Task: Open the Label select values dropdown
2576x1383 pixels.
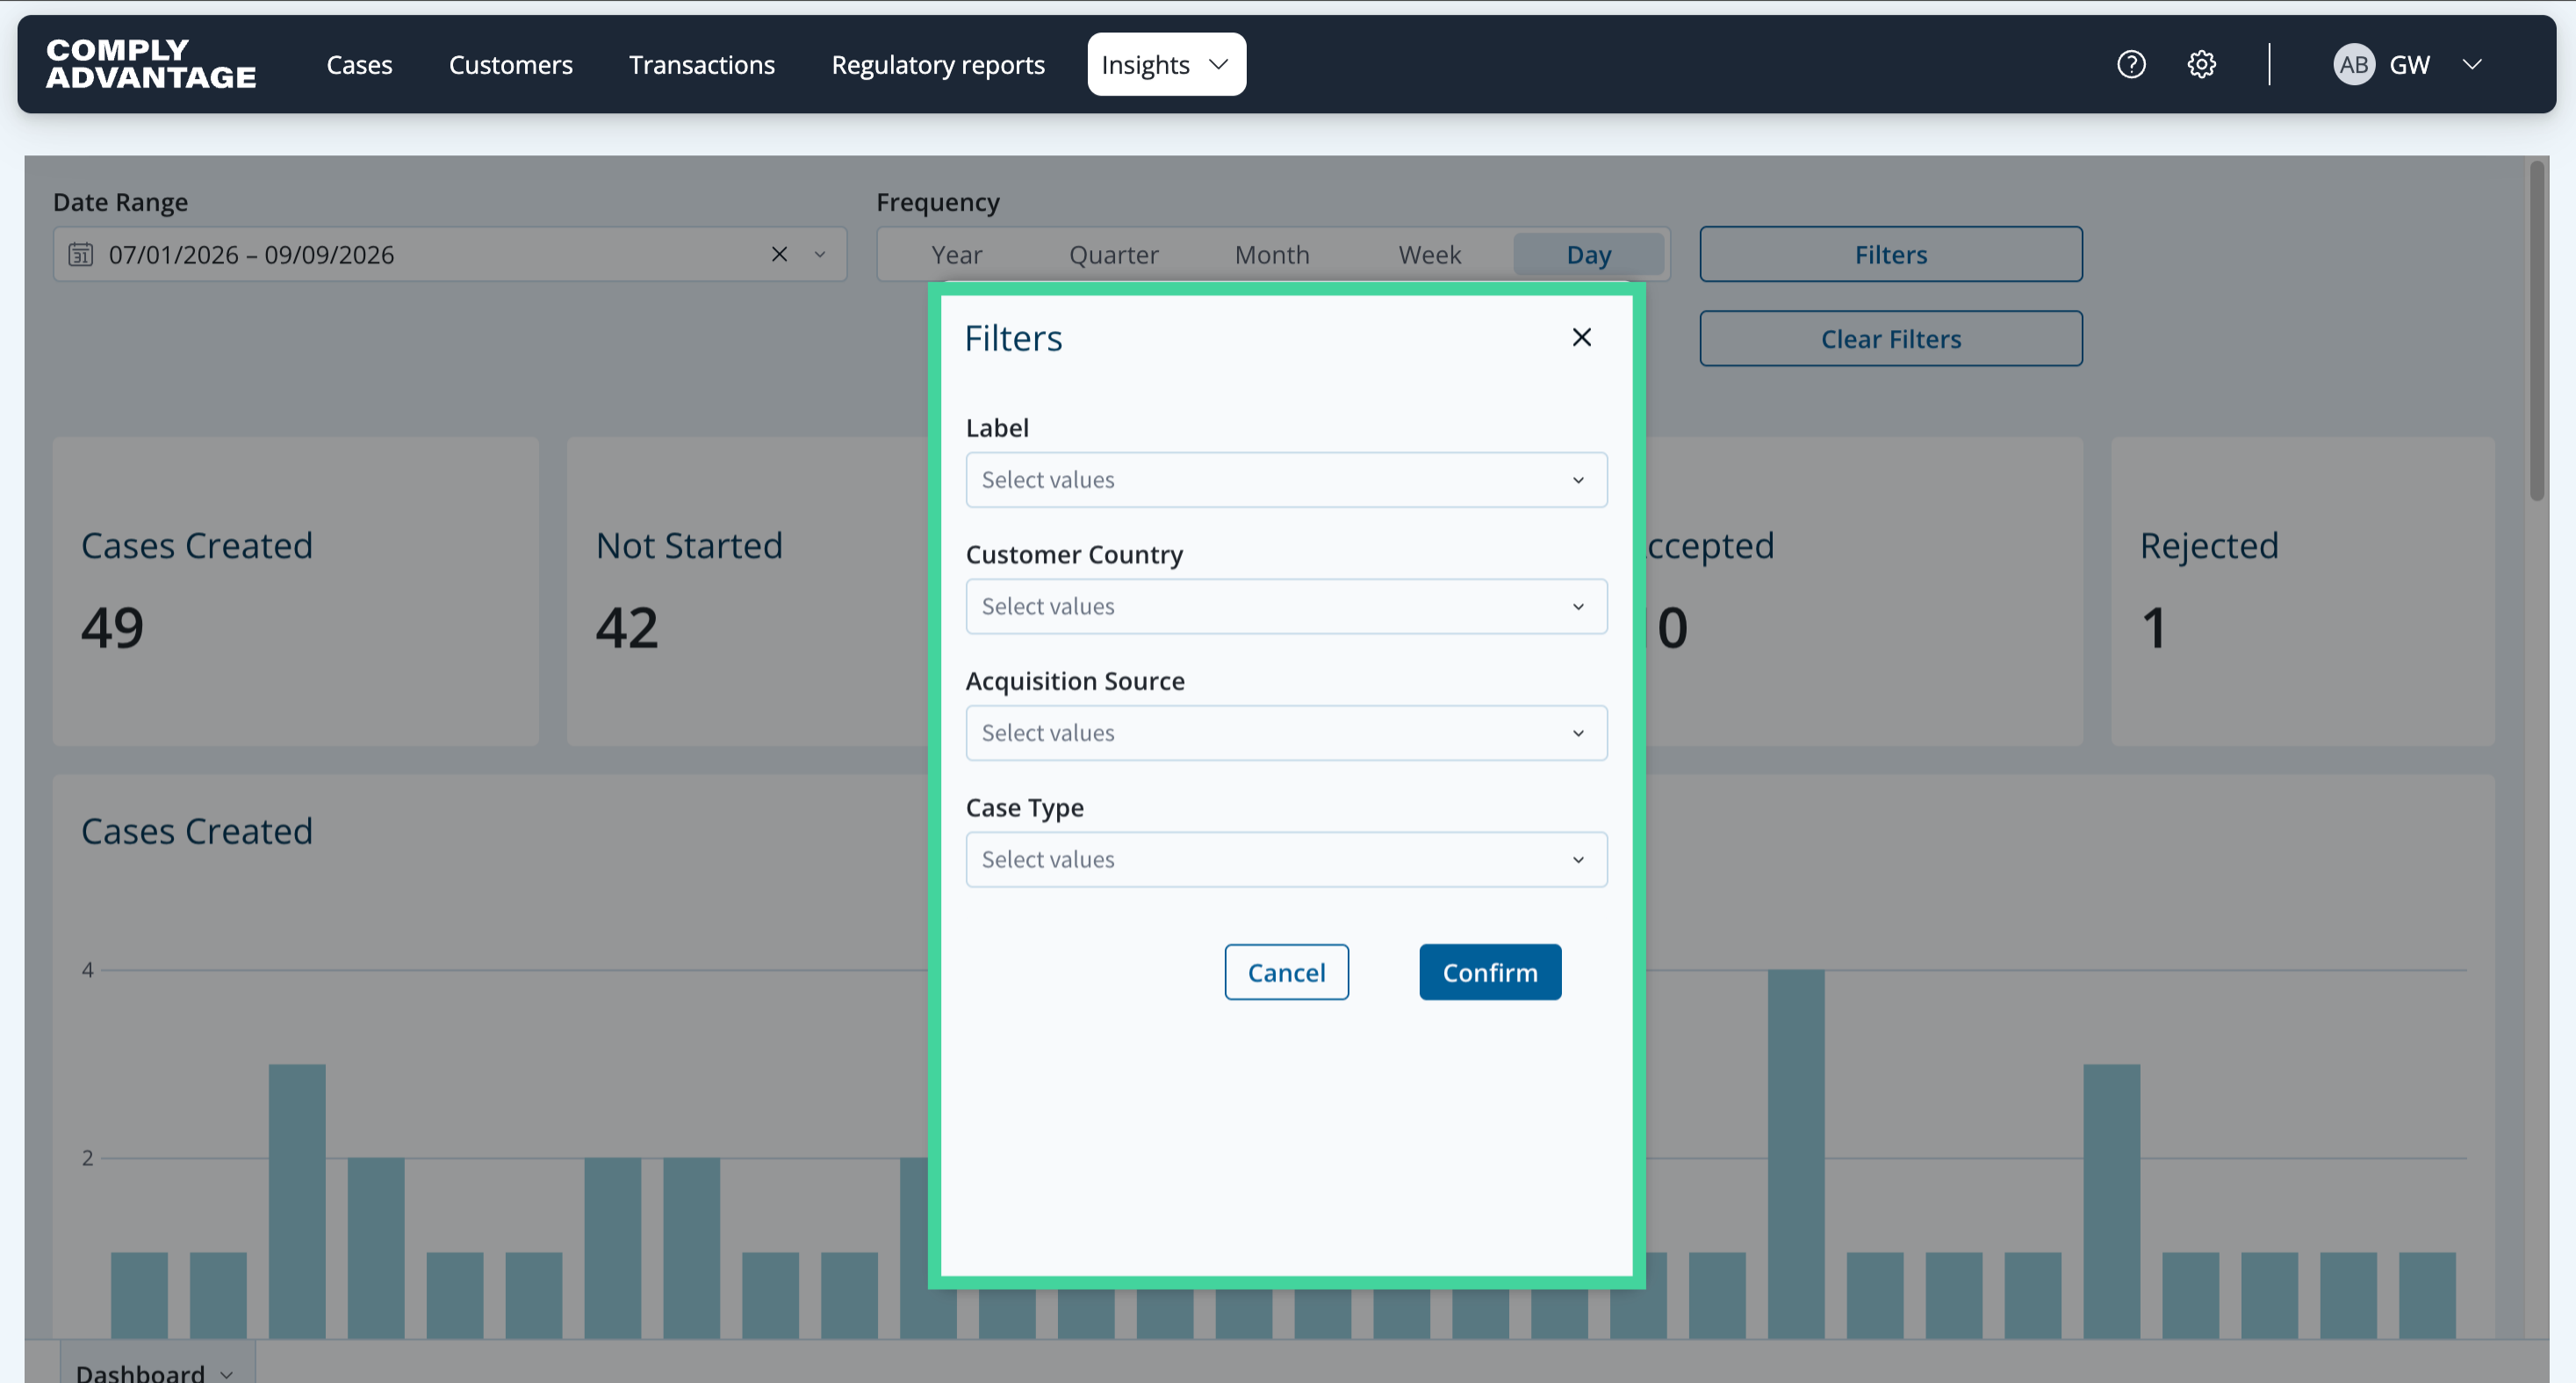Action: [1286, 479]
